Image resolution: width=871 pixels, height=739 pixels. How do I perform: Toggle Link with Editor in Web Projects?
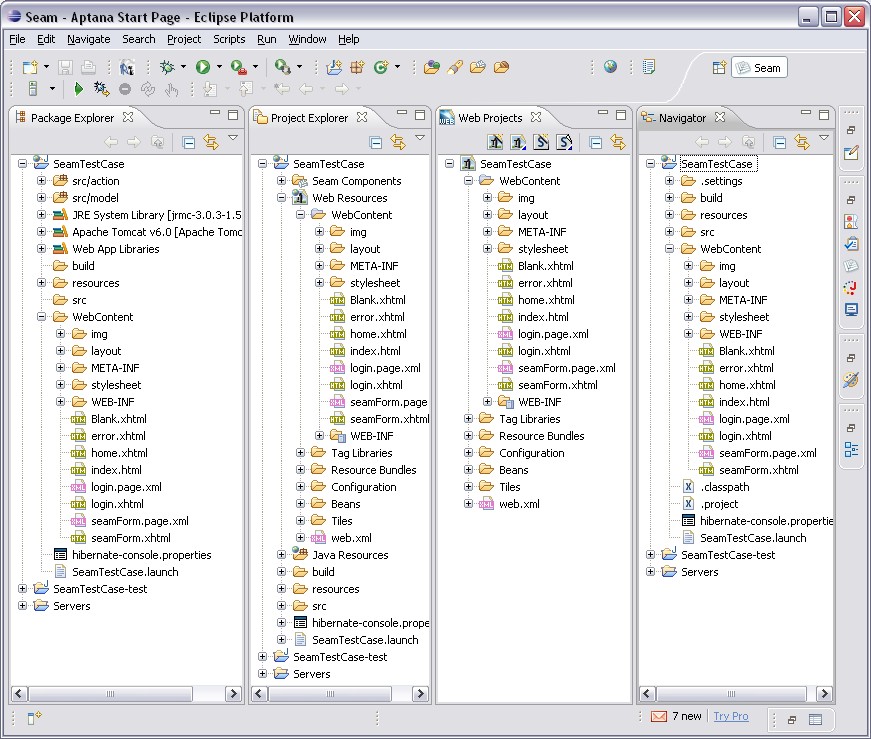(617, 142)
